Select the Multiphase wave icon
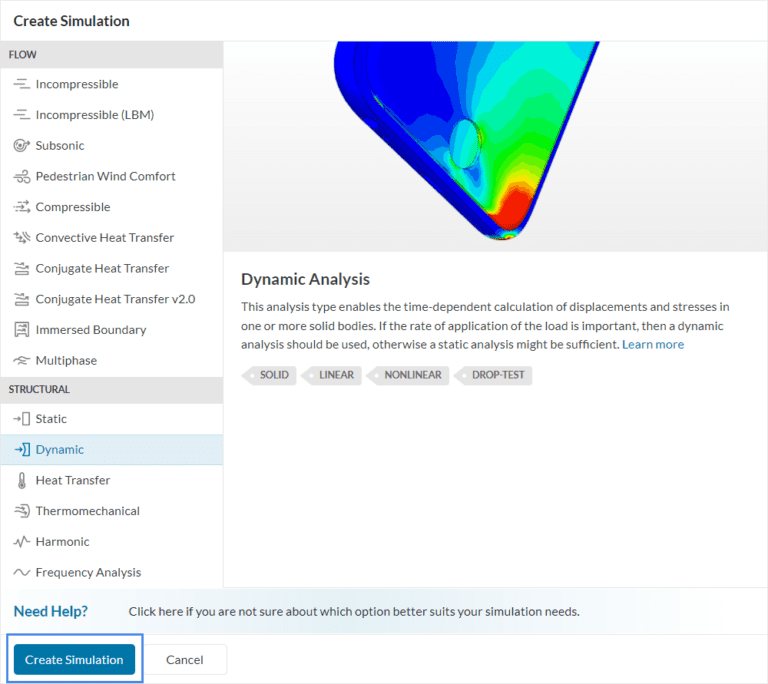The width and height of the screenshot is (768, 684). [x=21, y=361]
